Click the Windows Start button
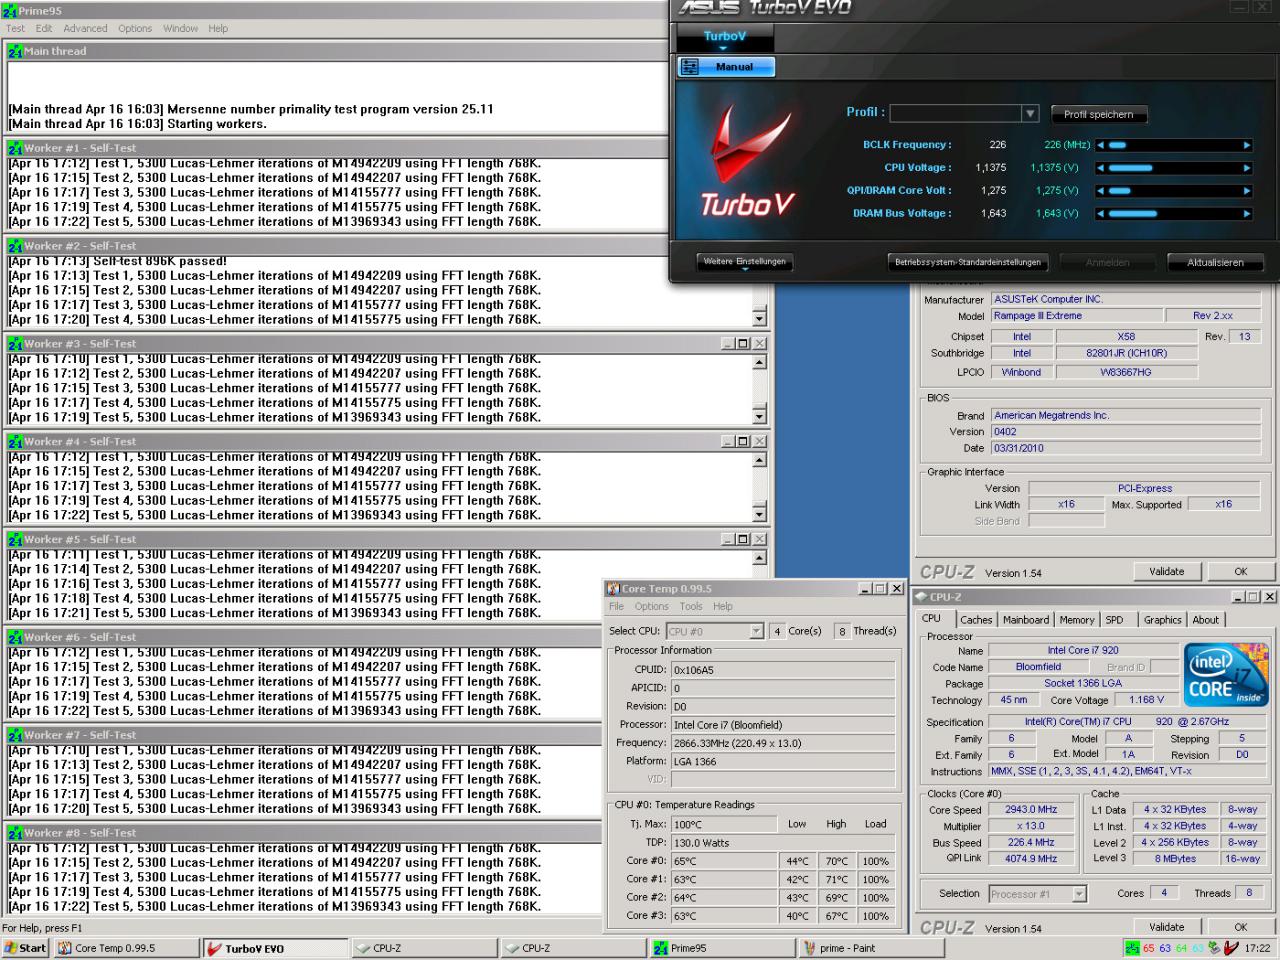The image size is (1280, 960). [x=25, y=948]
